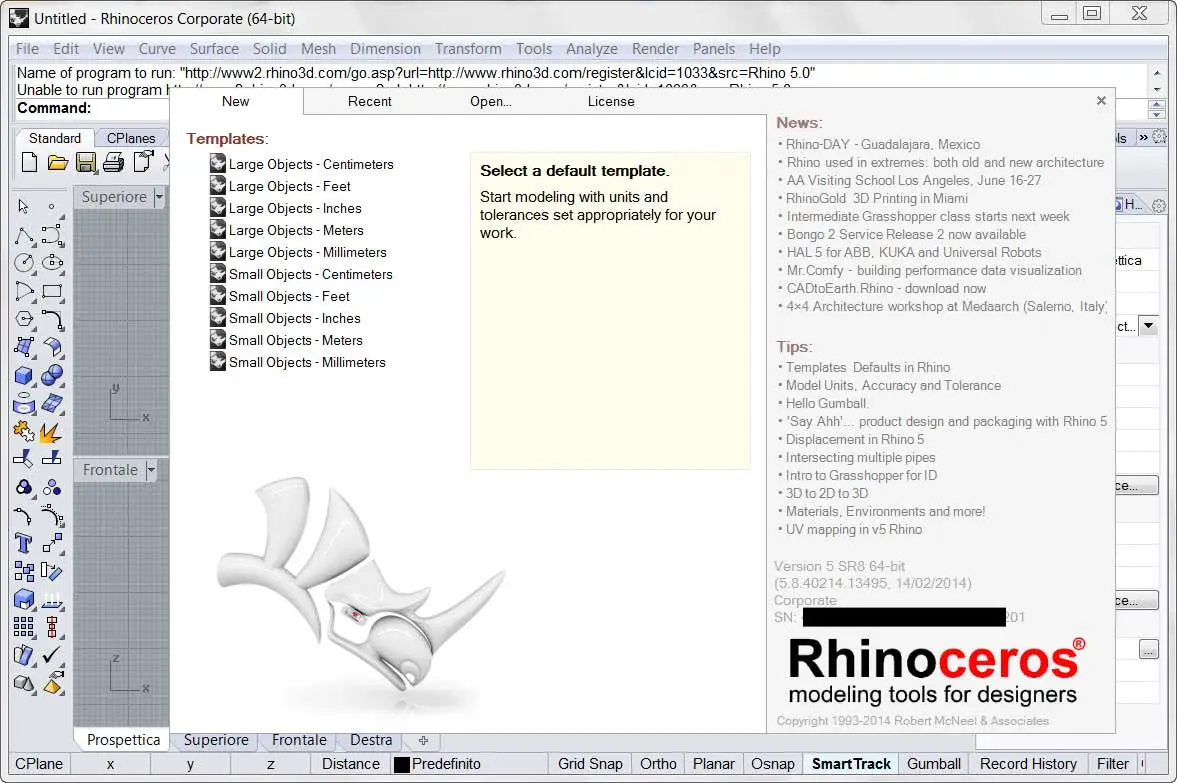Open toolbar options gear icon
This screenshot has width=1177, height=783.
1160,137
